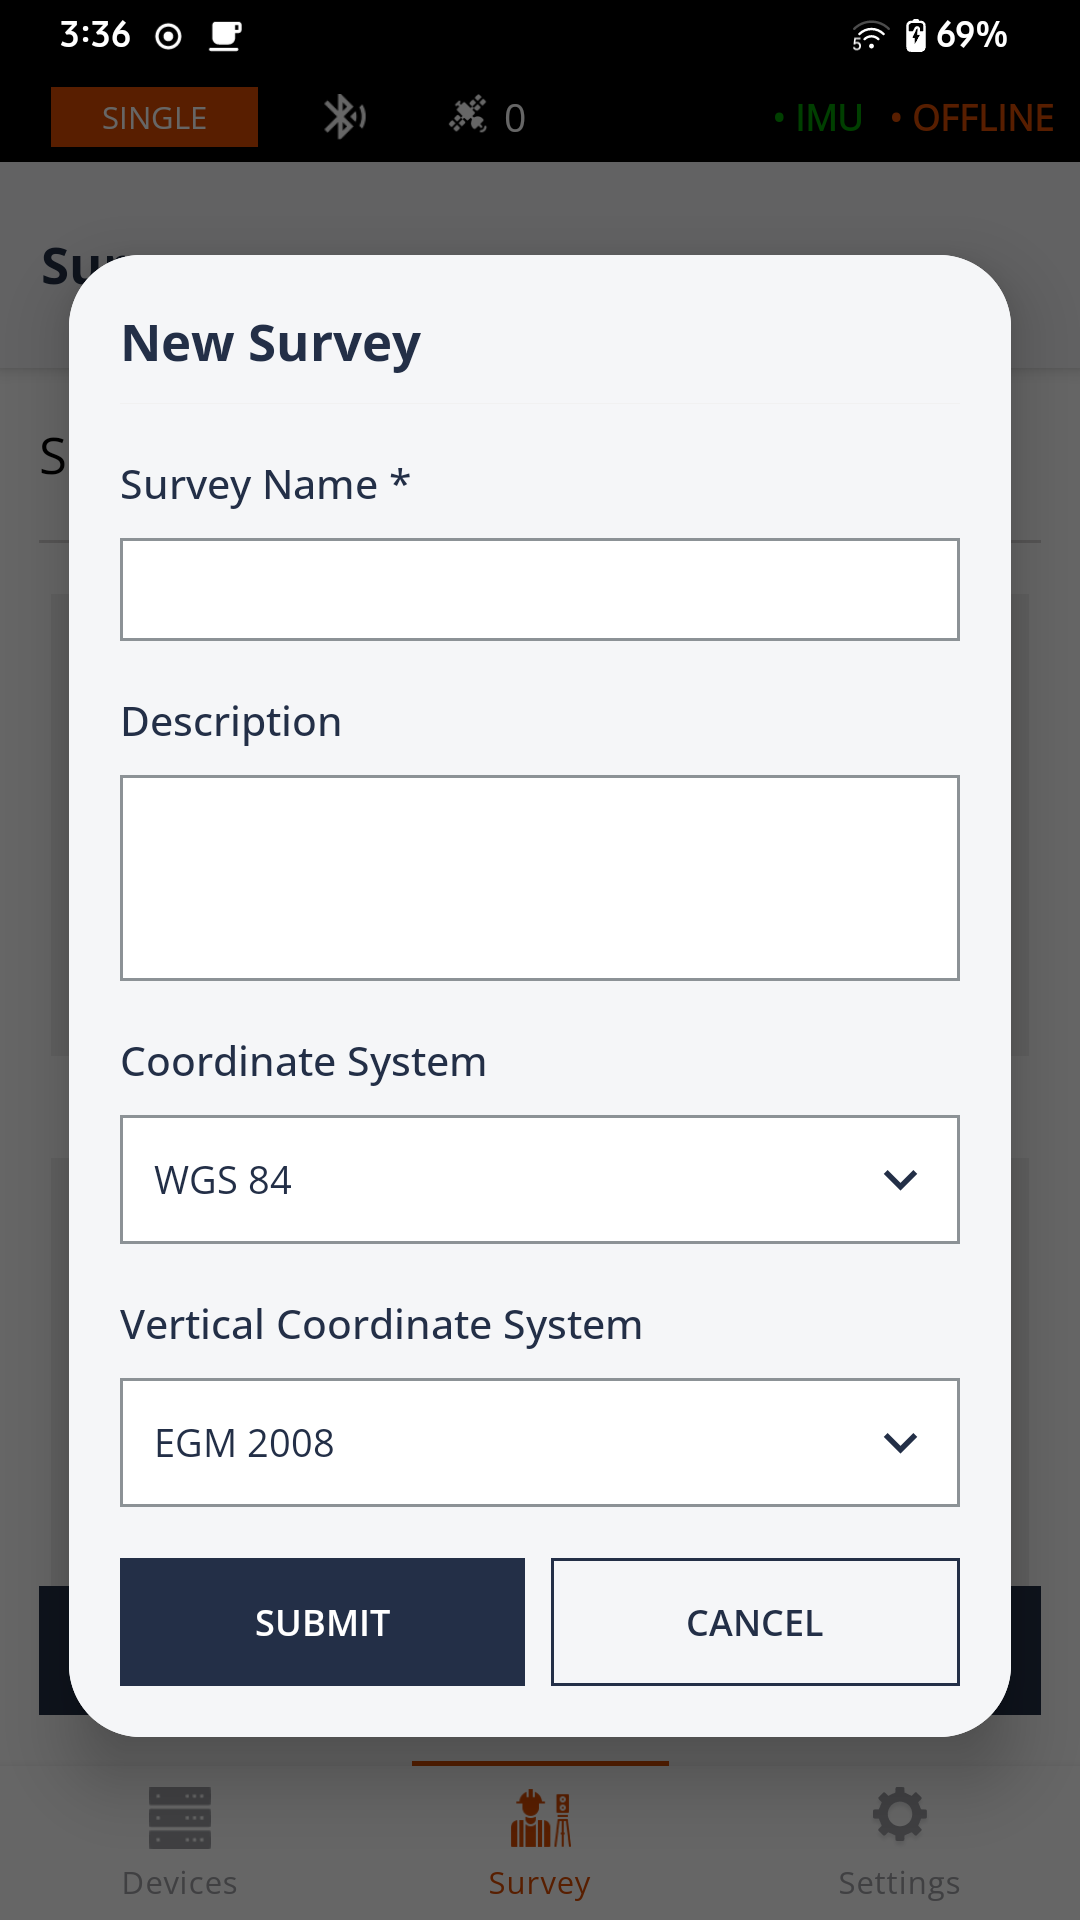
Task: Tap the Wi-Fi status icon
Action: click(x=869, y=36)
